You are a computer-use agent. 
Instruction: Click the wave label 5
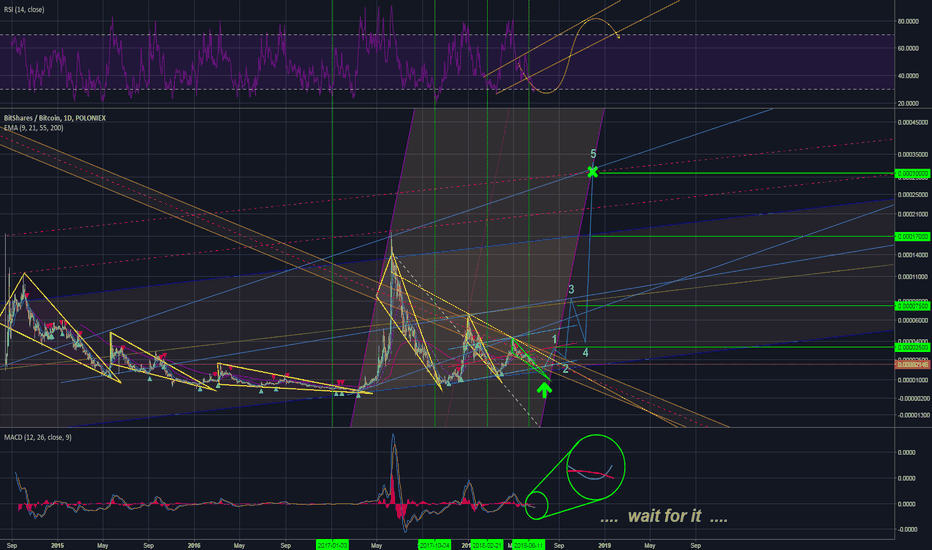[x=593, y=154]
